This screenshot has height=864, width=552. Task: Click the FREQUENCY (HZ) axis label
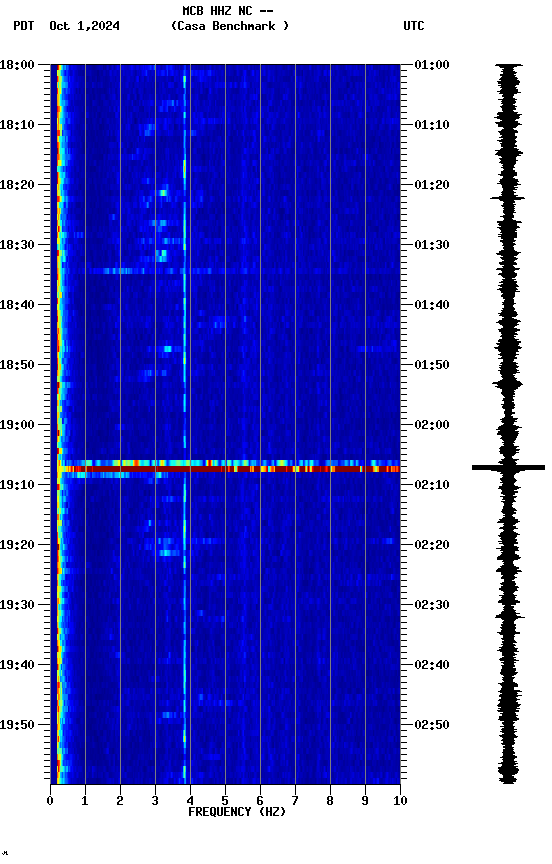click(x=237, y=813)
